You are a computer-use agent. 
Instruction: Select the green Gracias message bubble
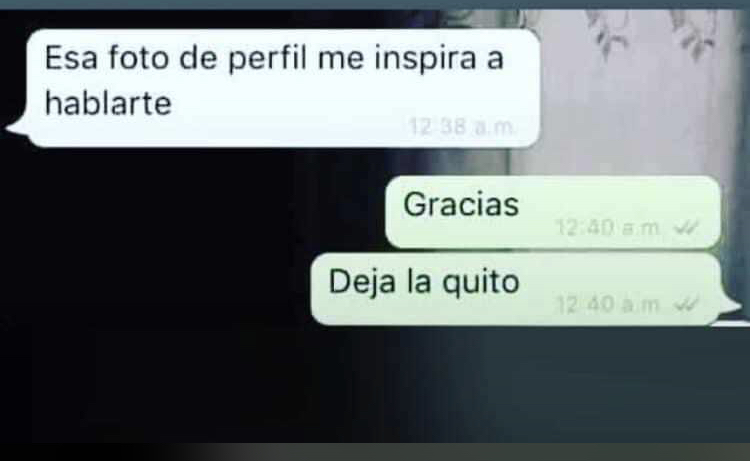tap(552, 212)
